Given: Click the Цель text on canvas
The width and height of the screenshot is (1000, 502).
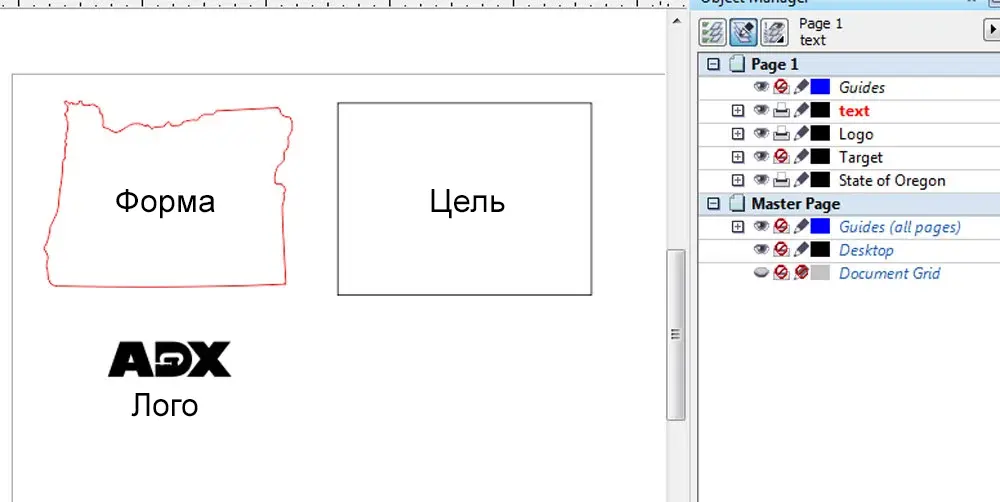Looking at the screenshot, I should click(x=467, y=202).
